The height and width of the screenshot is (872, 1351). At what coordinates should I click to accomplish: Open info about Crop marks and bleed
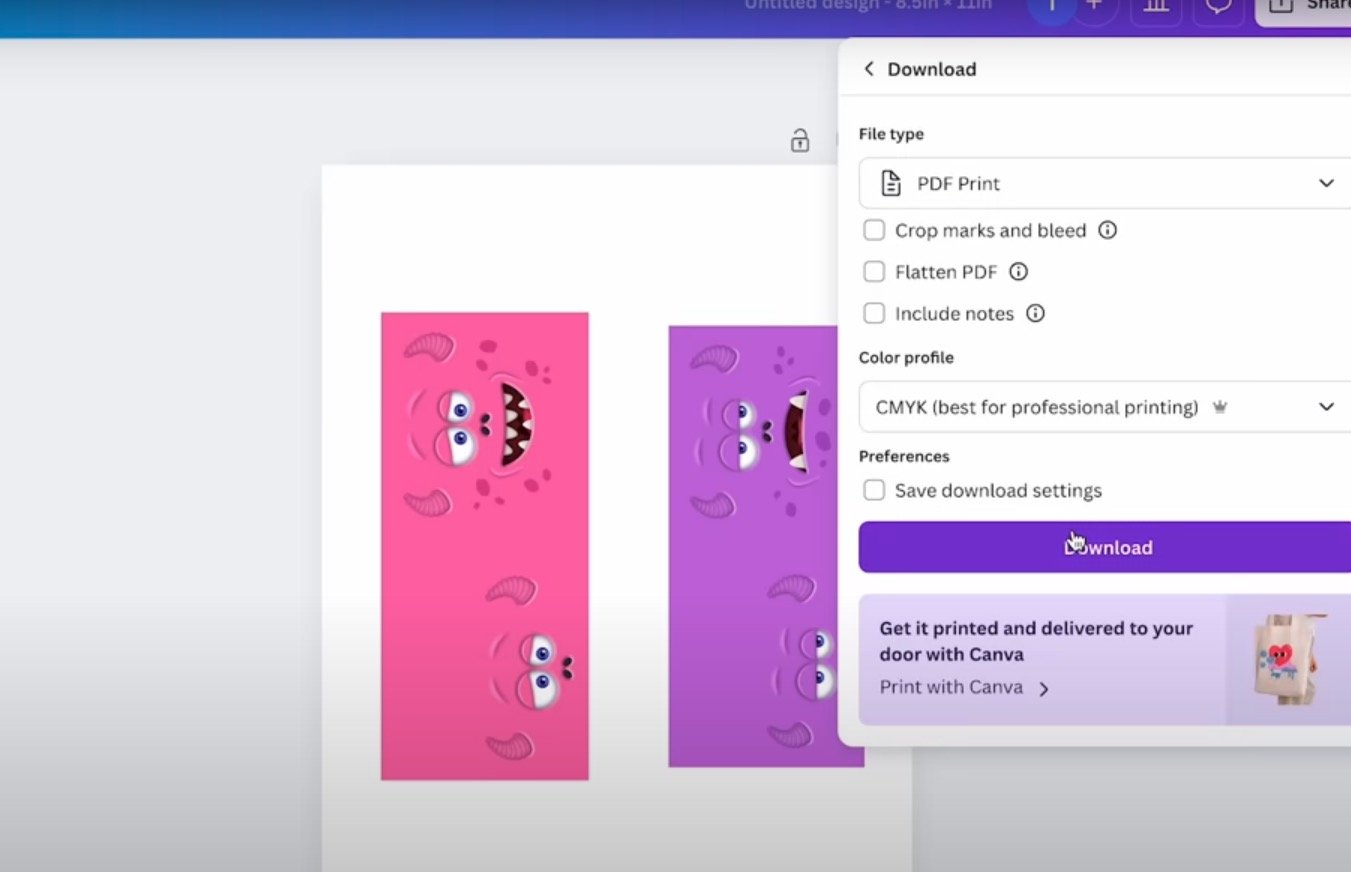coord(1107,230)
